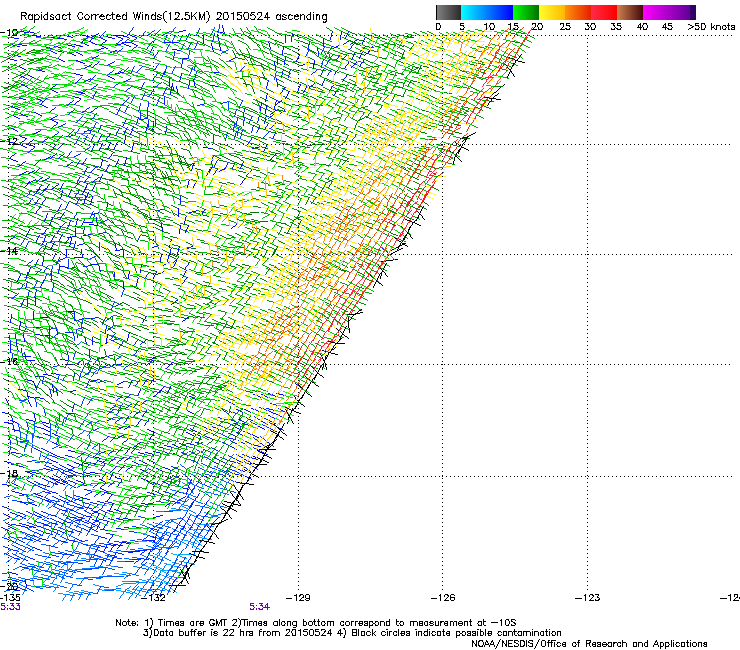Click the note line 'Times are GMT'
This screenshot has height=650, width=740.
tap(193, 623)
